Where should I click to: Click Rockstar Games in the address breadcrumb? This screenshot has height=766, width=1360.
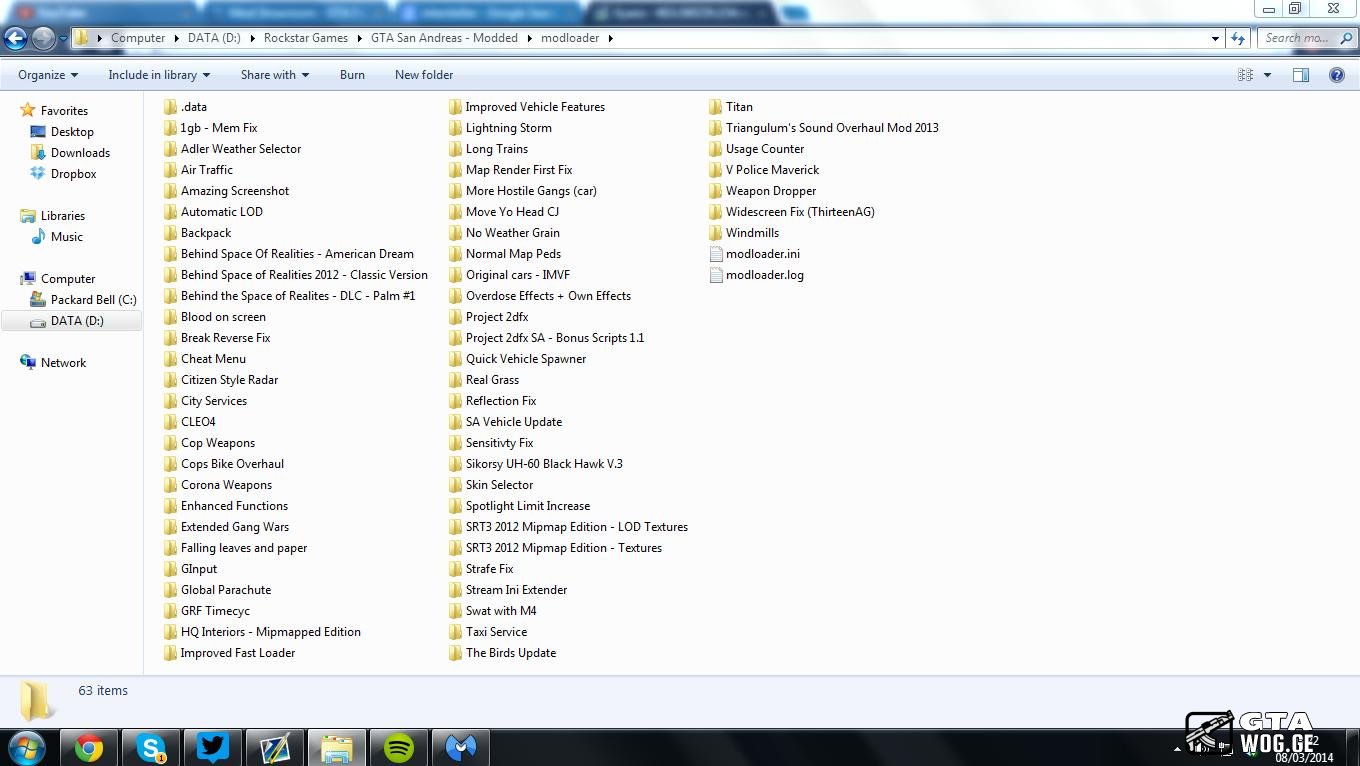[306, 38]
